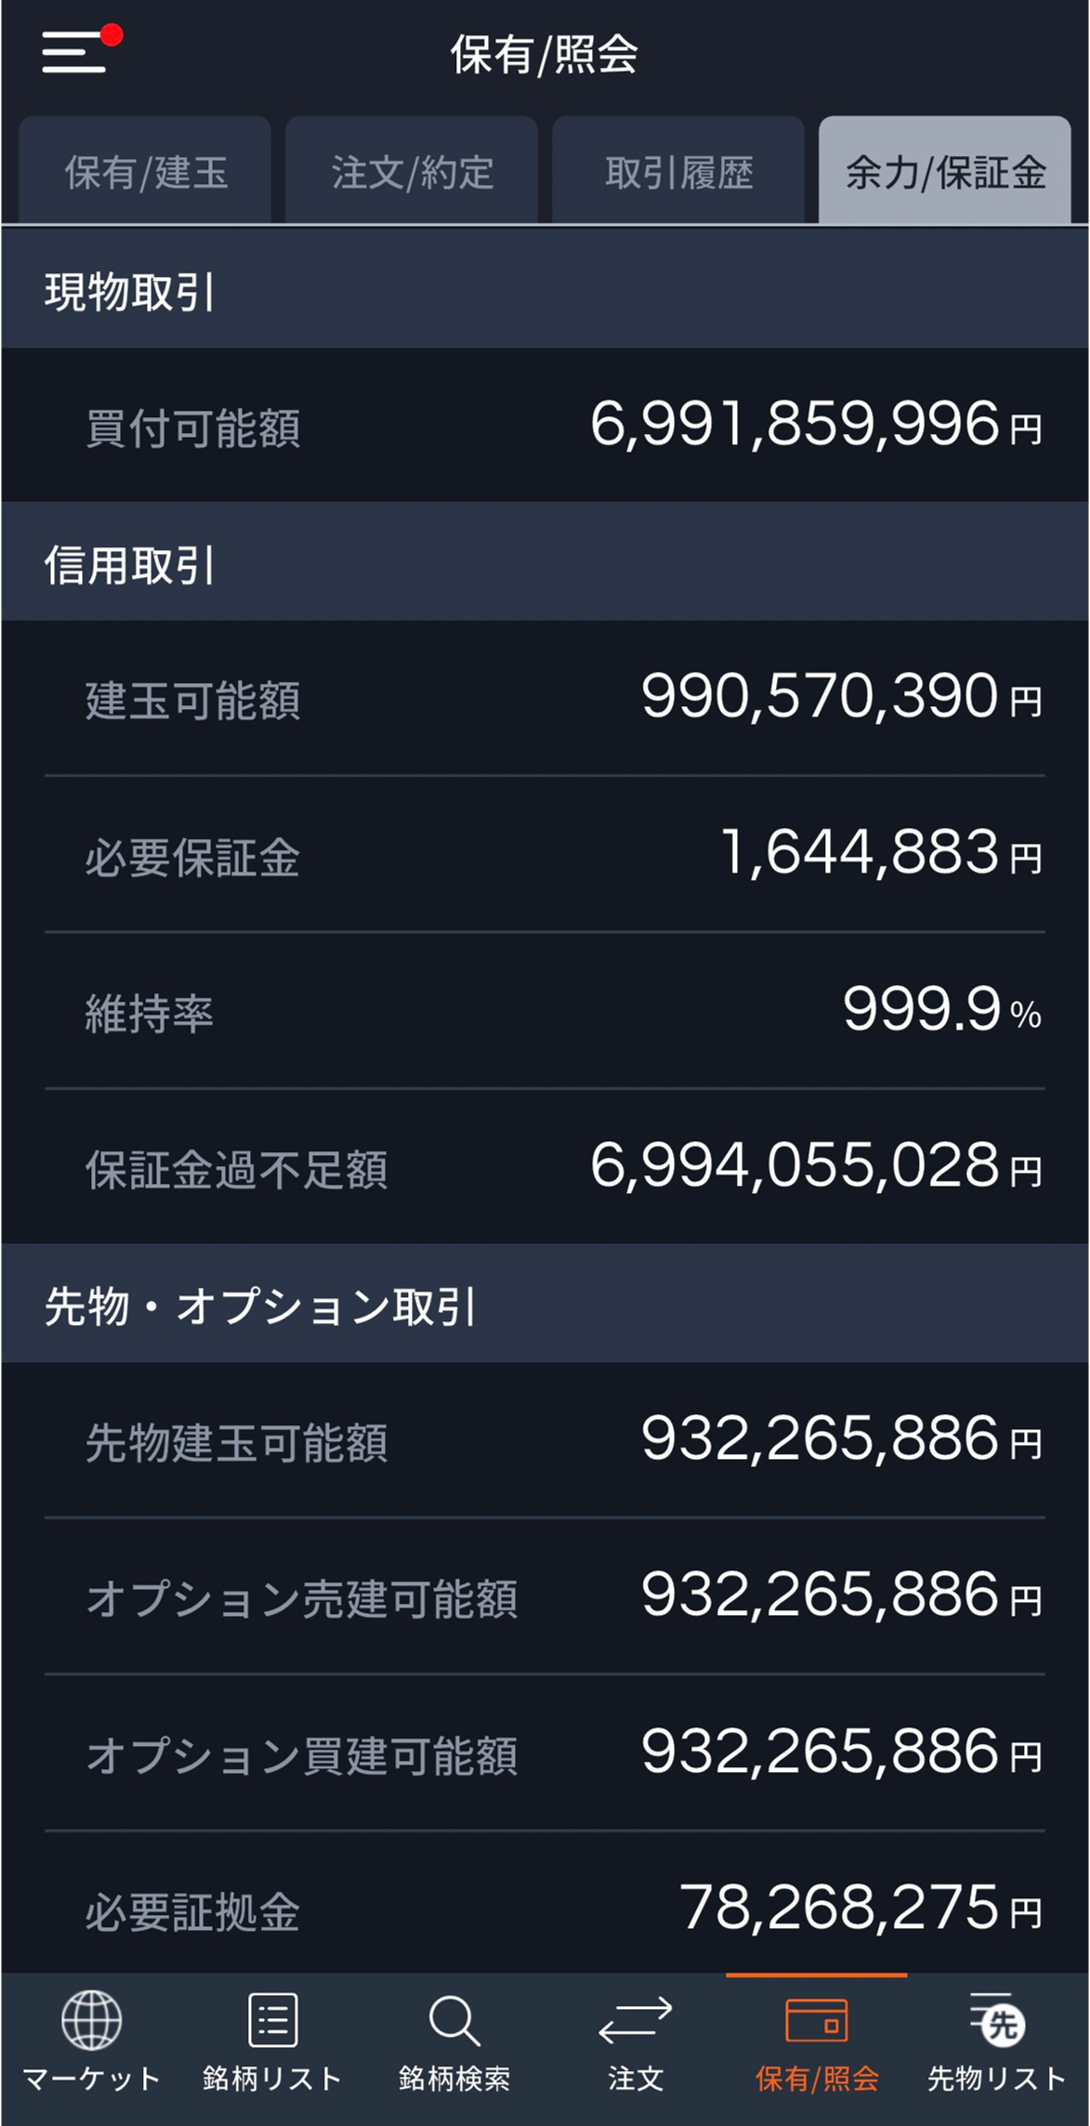Tap the オプション売建可能額 row
The width and height of the screenshot is (1090, 2126).
coord(545,1597)
